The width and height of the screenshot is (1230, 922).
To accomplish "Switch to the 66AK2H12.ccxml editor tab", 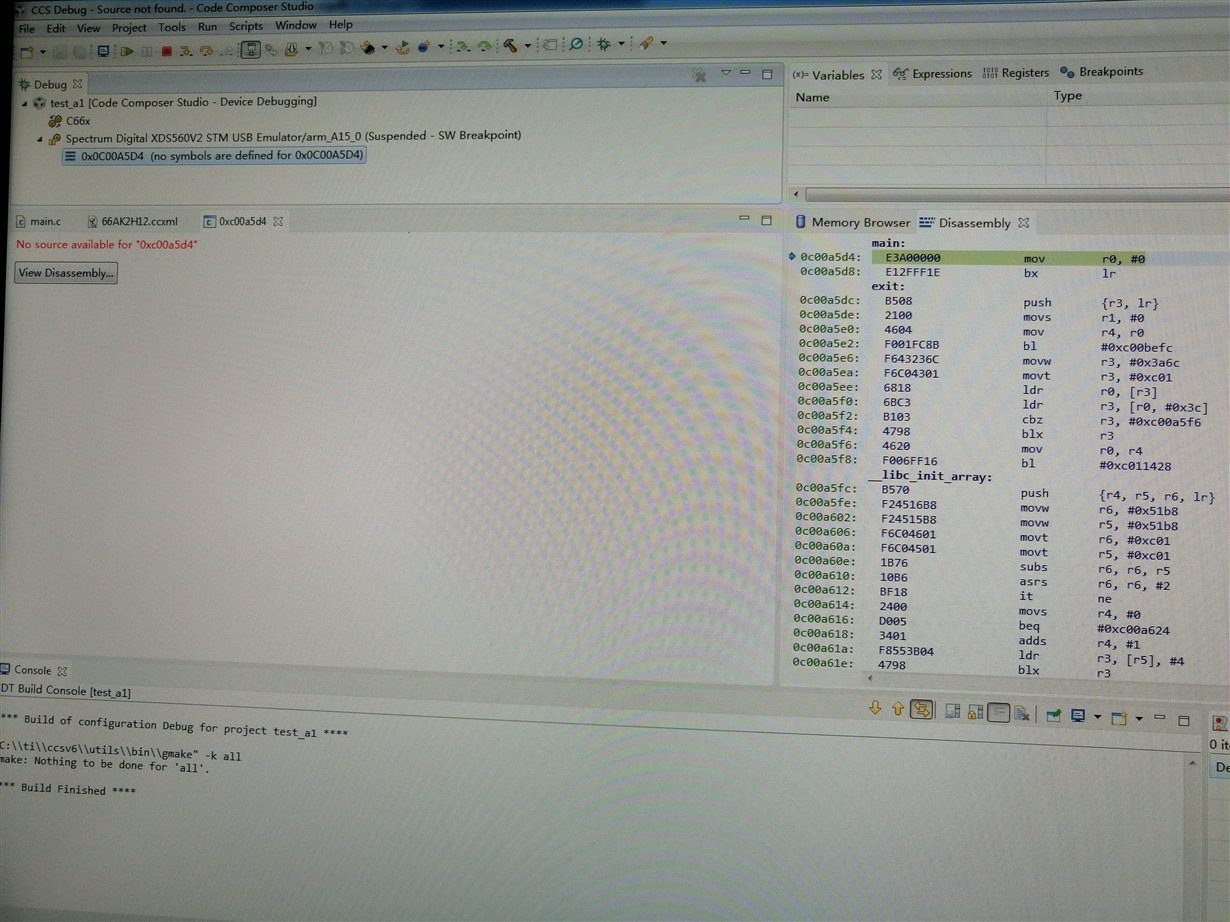I will [x=132, y=221].
